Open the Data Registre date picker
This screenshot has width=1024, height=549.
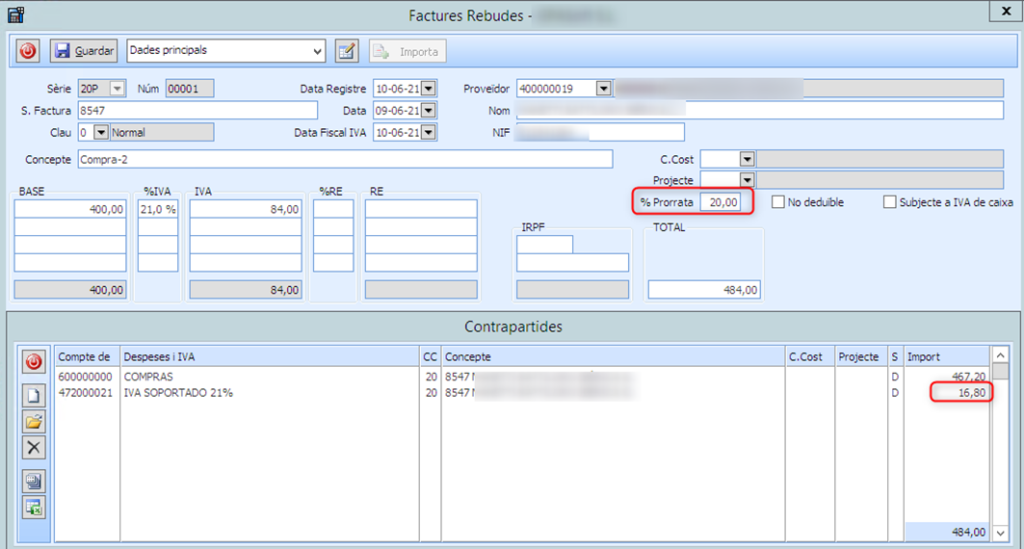pos(429,88)
